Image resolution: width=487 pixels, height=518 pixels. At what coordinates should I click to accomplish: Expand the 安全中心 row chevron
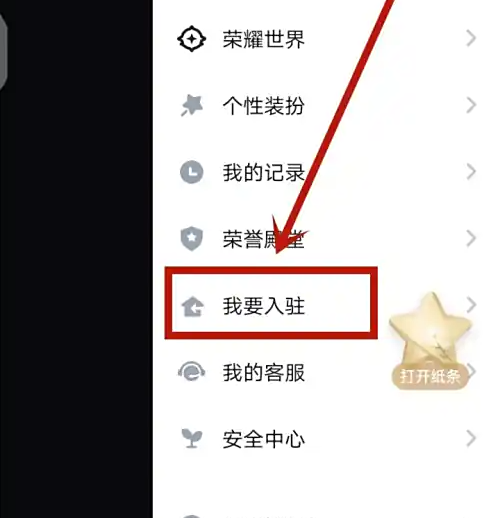point(471,438)
